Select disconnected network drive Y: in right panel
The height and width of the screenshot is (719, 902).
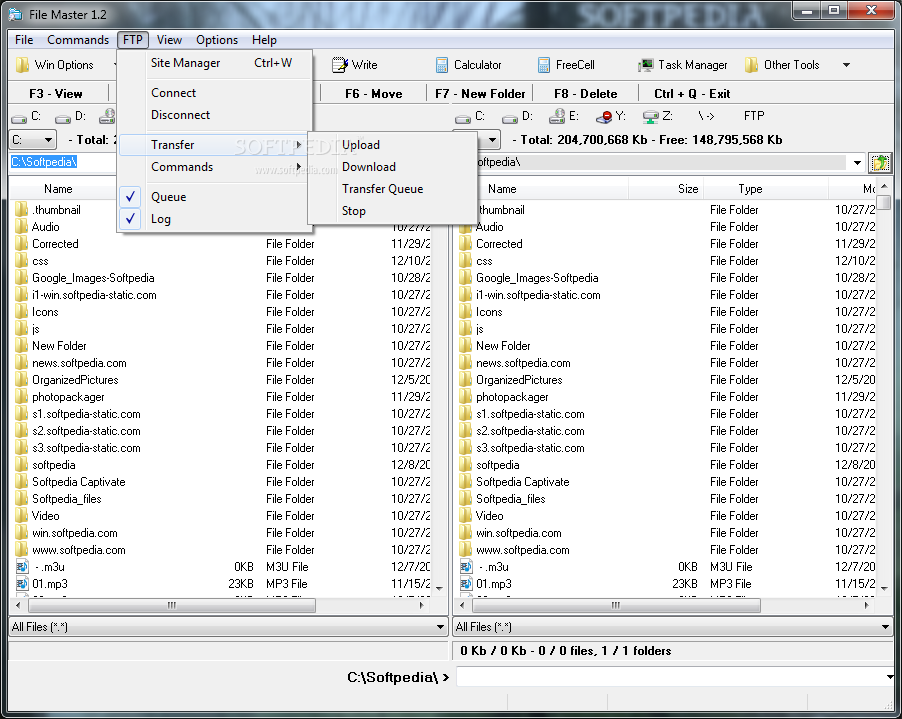(611, 117)
